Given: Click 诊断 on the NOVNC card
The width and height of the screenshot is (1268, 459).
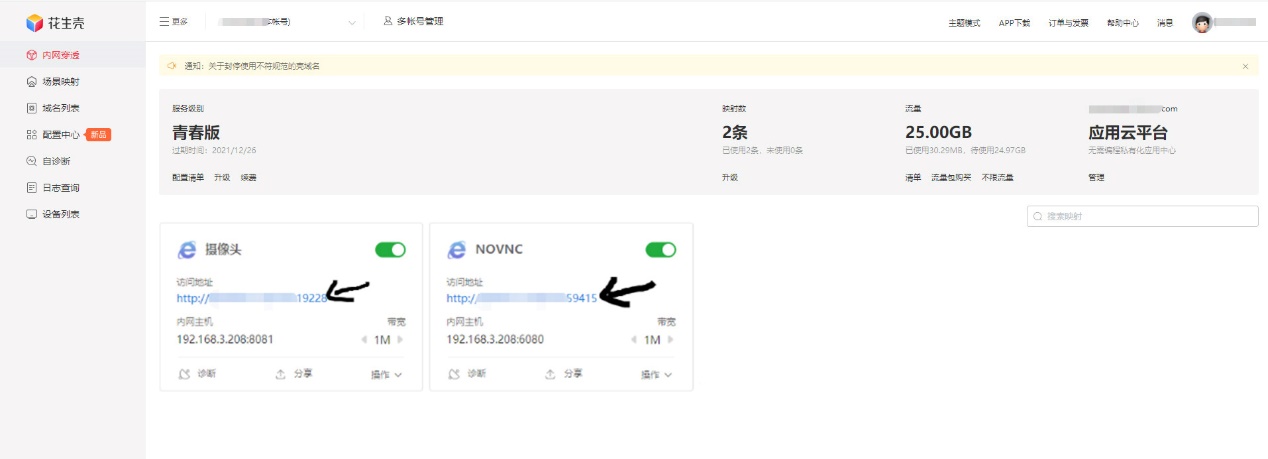Looking at the screenshot, I should coord(467,374).
